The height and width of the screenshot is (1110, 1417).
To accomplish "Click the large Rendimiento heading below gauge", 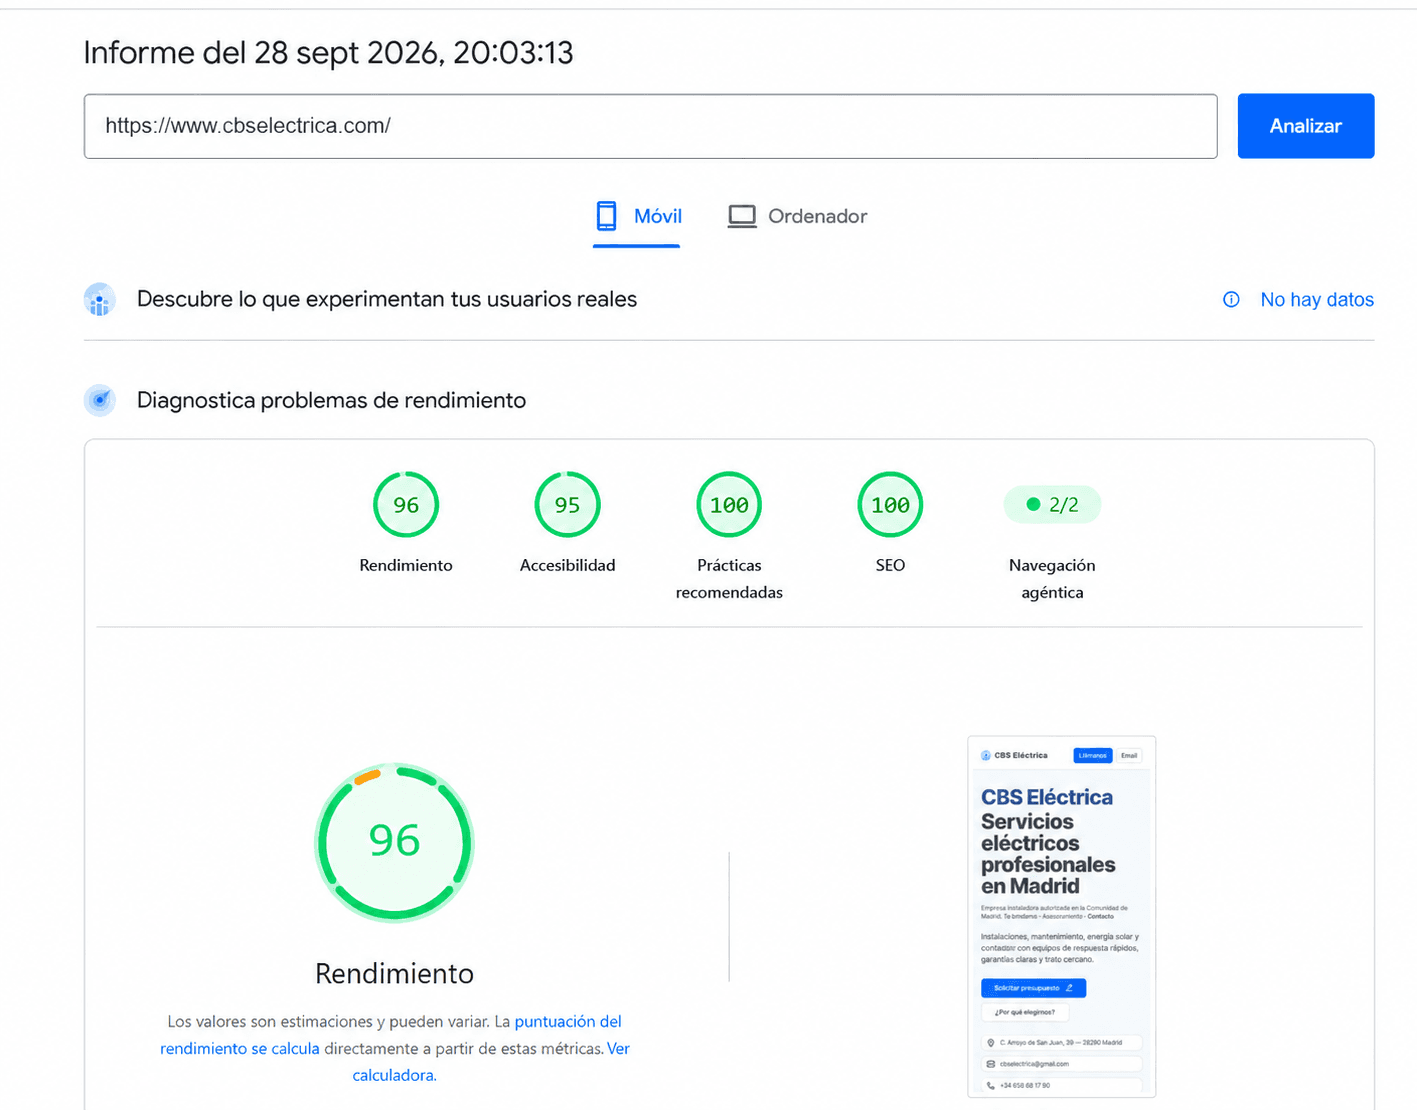I will 394,973.
